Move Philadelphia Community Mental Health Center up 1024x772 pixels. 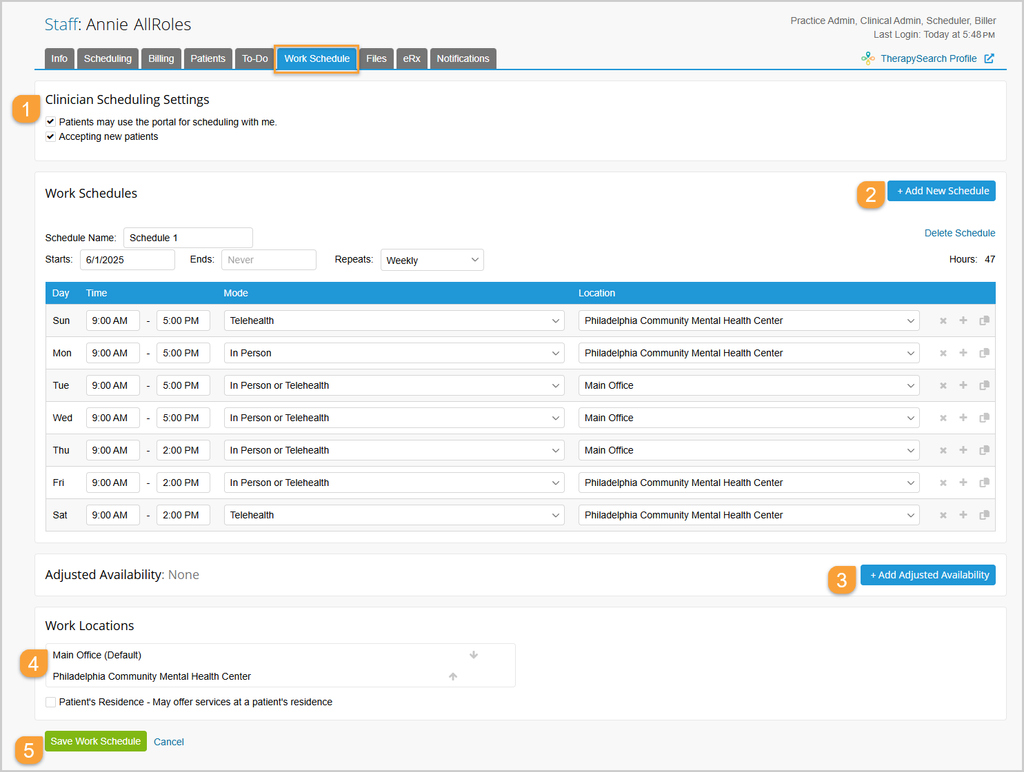[x=453, y=677]
